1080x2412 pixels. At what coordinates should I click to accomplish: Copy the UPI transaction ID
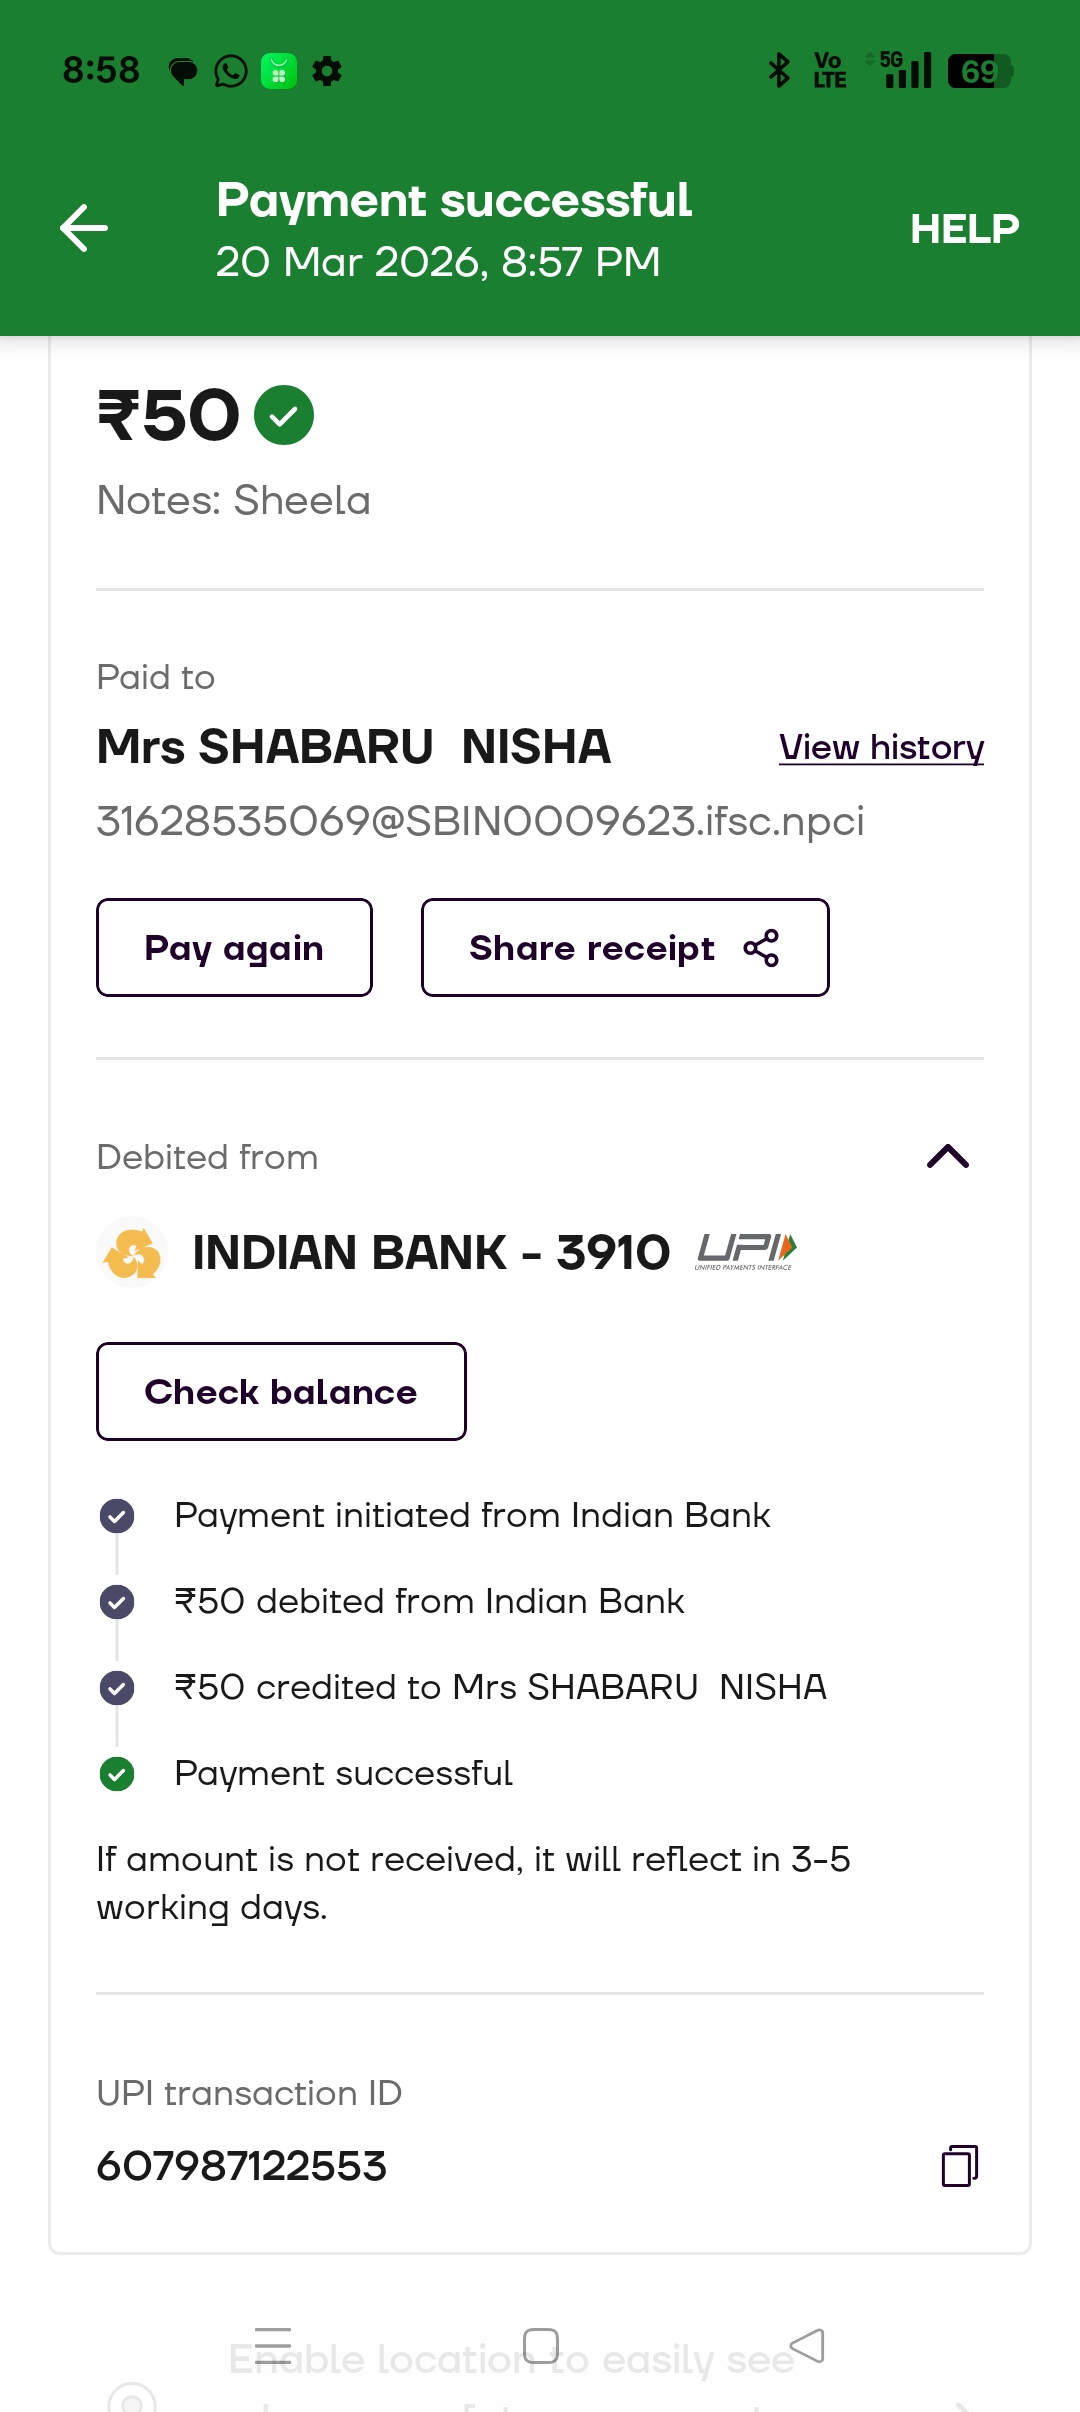click(x=959, y=2166)
